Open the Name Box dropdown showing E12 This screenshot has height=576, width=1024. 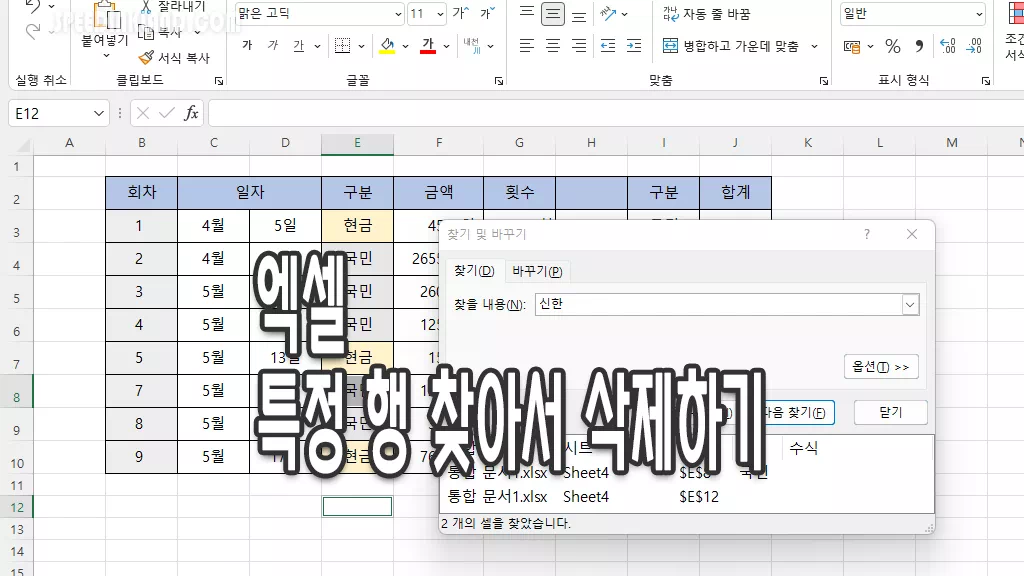pos(98,114)
